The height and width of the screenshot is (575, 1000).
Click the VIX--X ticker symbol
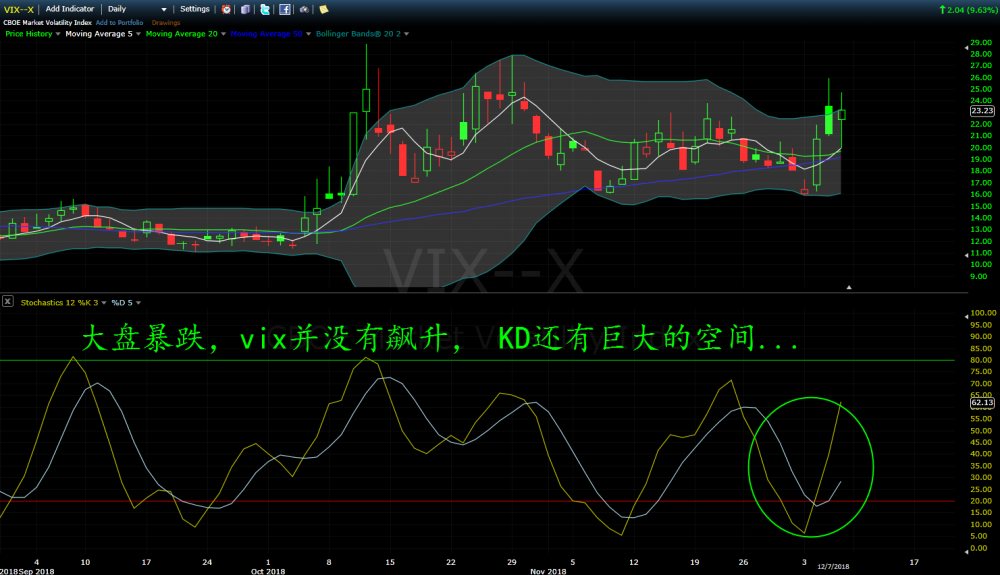pos(18,10)
